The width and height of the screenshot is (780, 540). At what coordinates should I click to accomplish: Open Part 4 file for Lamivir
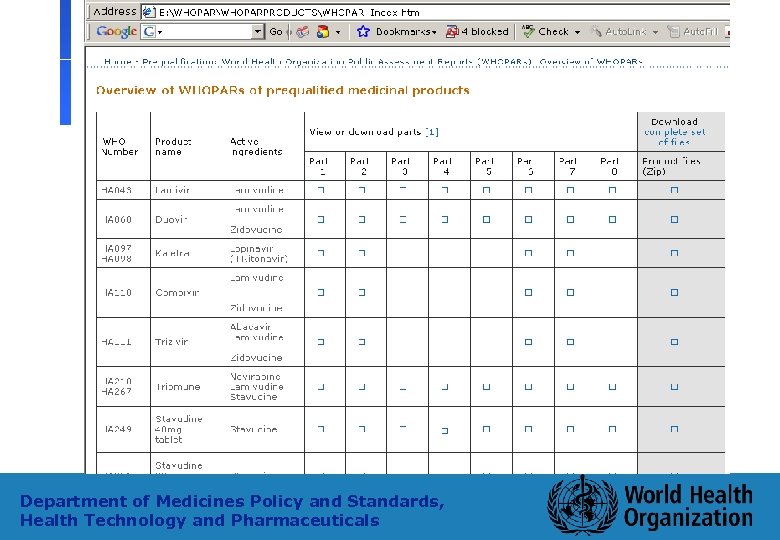[445, 190]
